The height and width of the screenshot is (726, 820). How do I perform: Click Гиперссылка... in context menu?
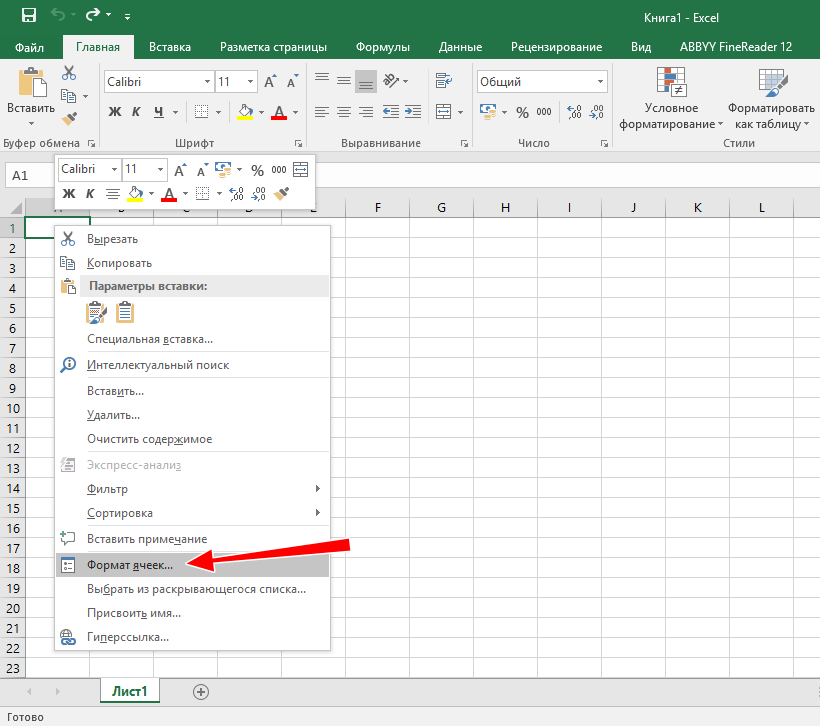point(192,637)
